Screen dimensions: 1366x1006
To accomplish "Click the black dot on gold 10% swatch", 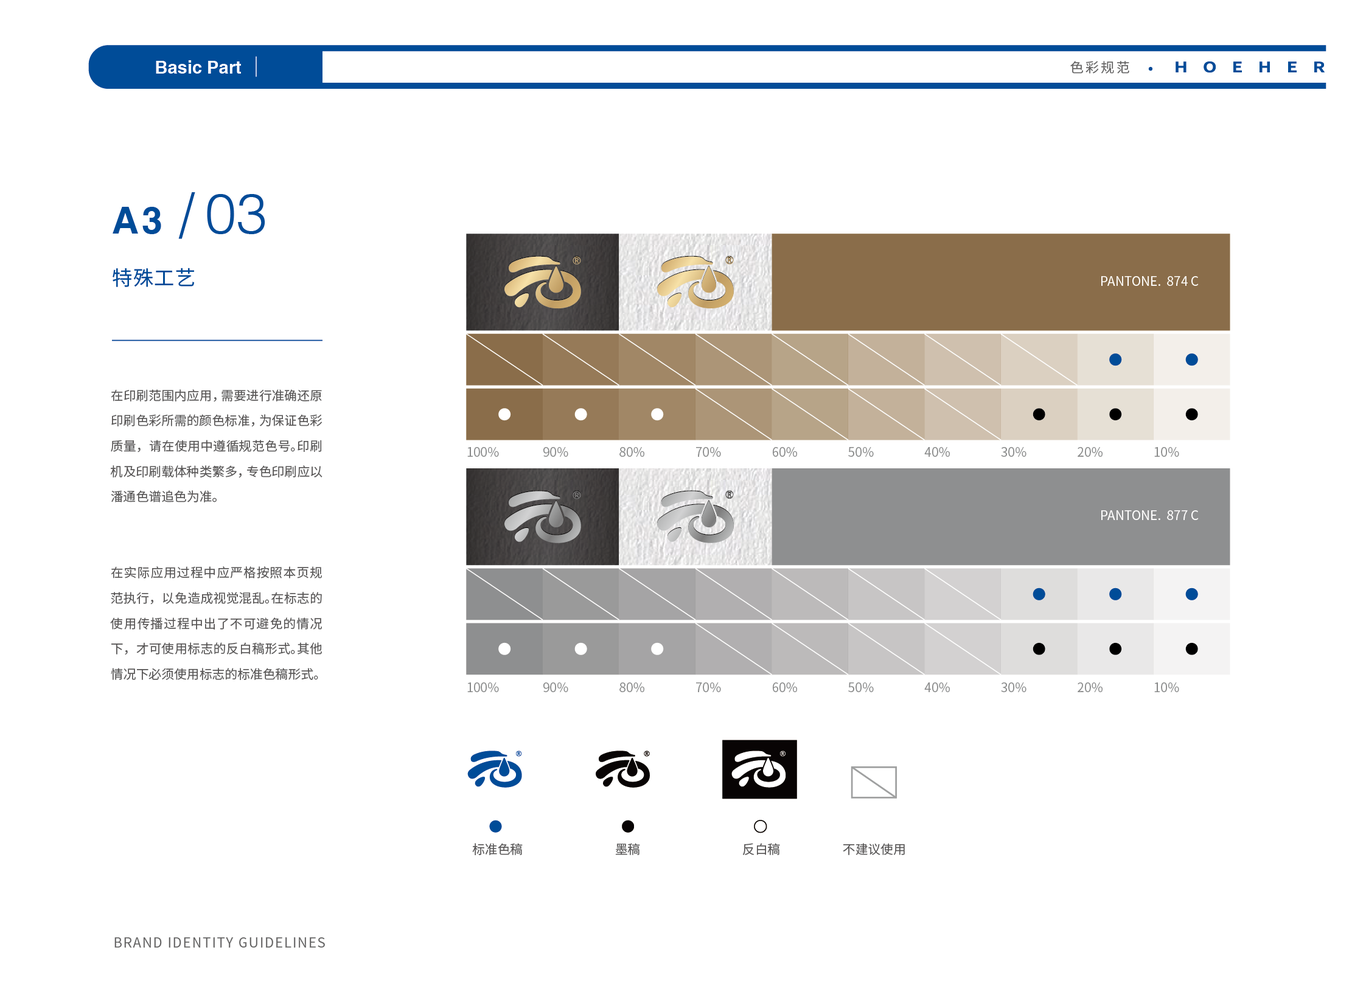I will (1191, 414).
